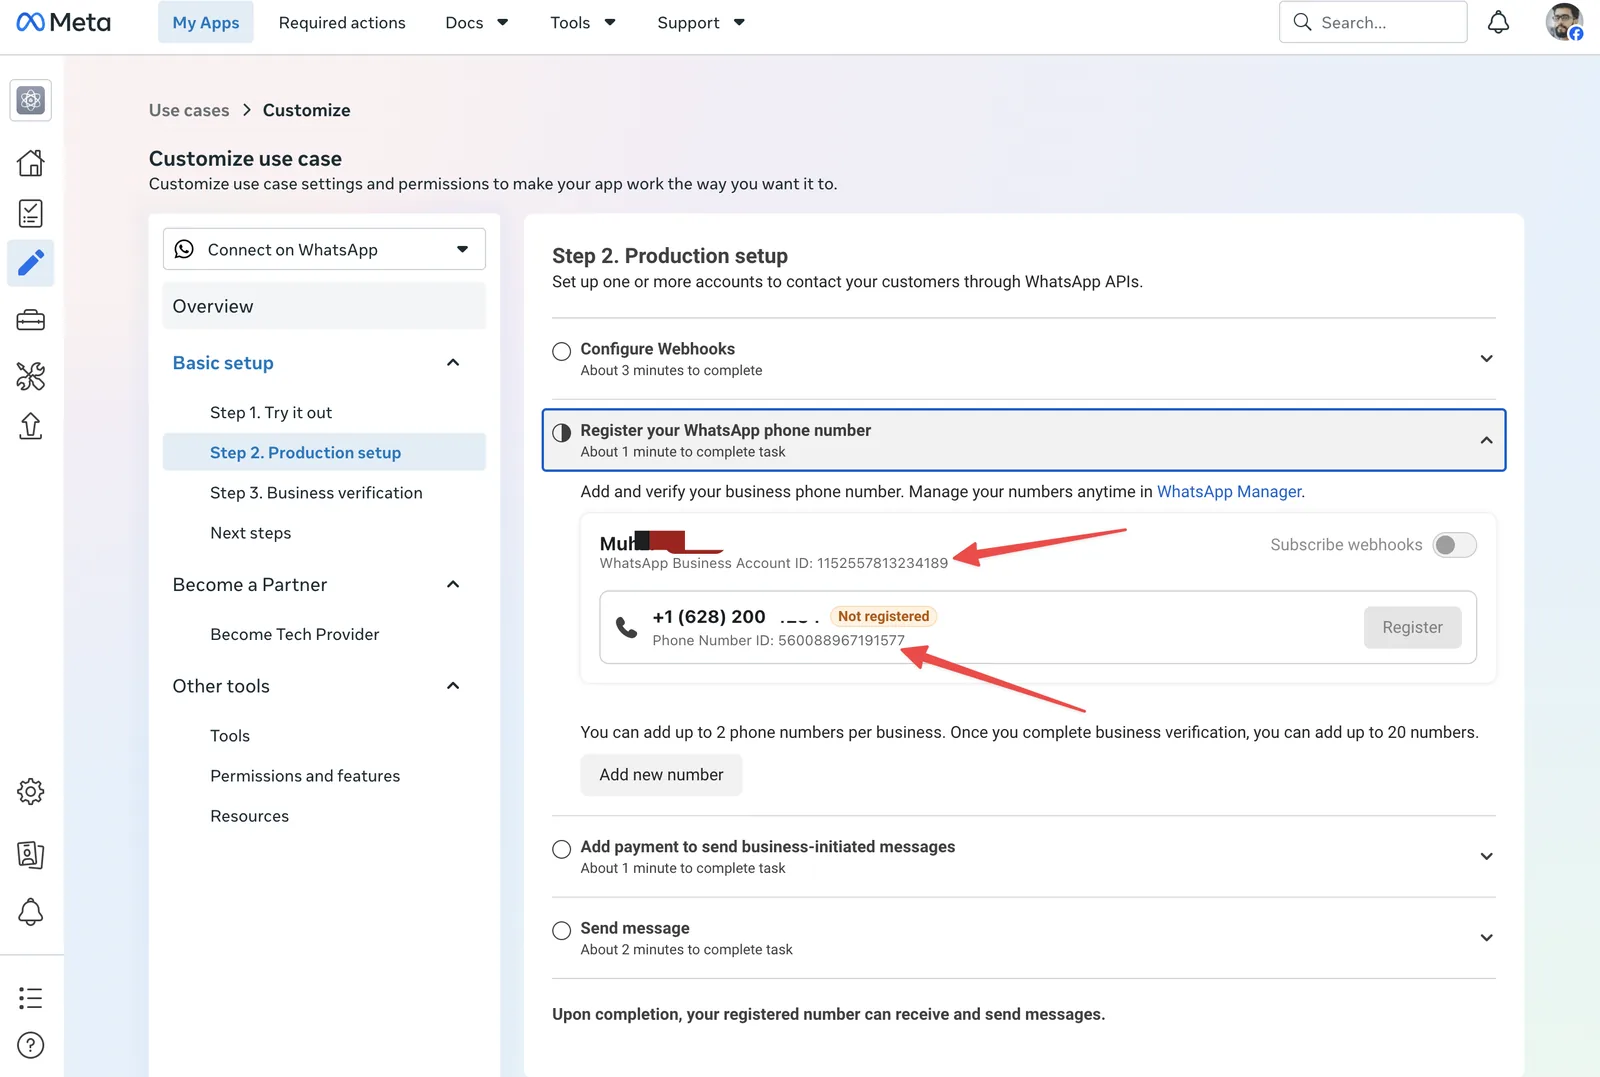Click the Search input field
The height and width of the screenshot is (1077, 1600).
tap(1373, 22)
